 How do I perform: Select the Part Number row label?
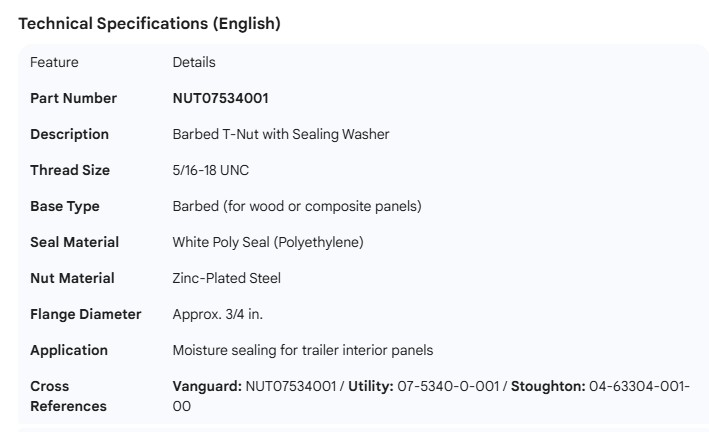(73, 98)
